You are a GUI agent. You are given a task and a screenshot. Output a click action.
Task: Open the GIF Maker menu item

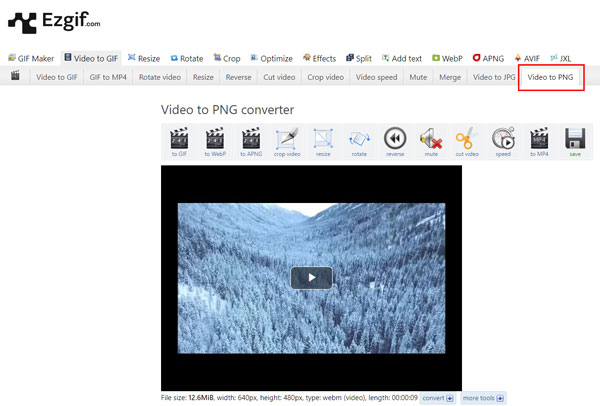click(31, 59)
